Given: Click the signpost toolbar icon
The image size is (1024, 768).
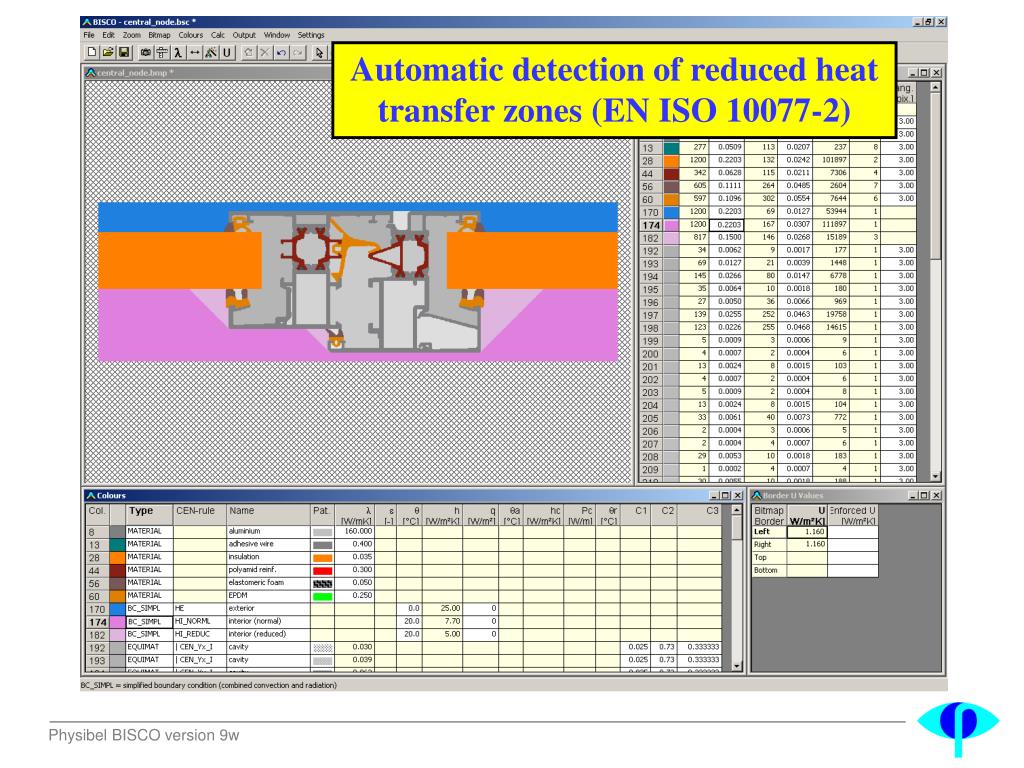Looking at the screenshot, I should pos(161,52).
